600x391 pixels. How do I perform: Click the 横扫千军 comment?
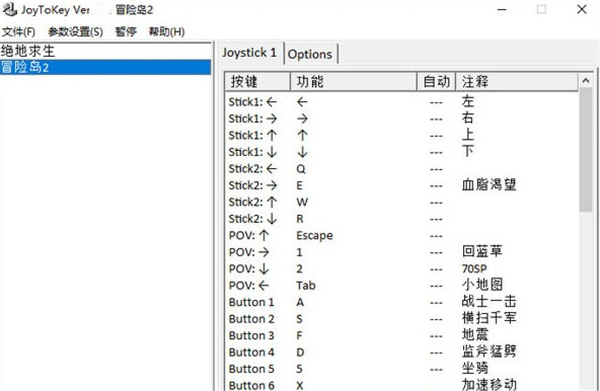489,318
